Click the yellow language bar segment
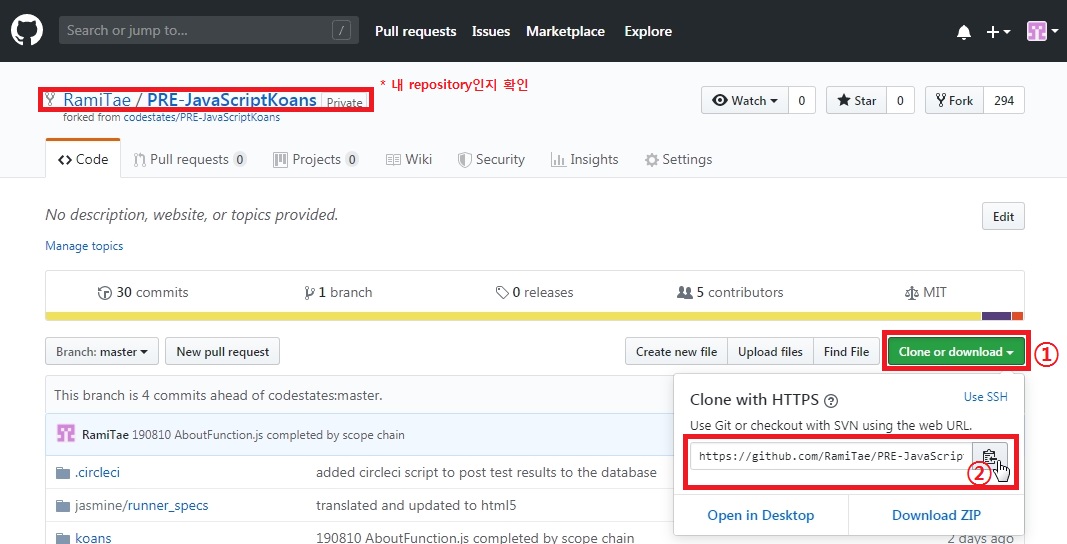Screen dimensions: 1067x544 tap(513, 316)
